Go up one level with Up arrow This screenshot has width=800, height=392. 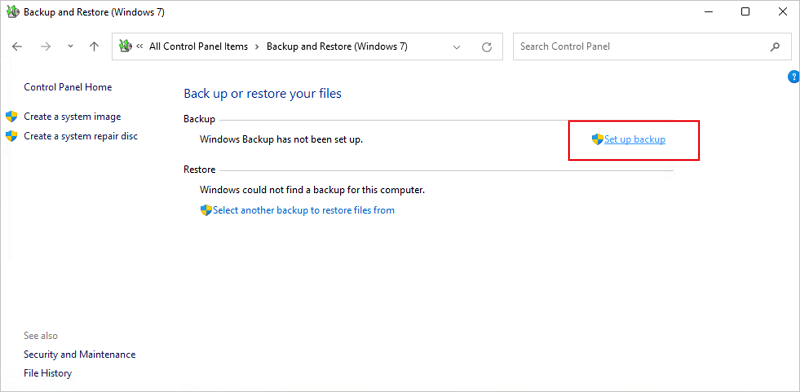click(x=94, y=46)
